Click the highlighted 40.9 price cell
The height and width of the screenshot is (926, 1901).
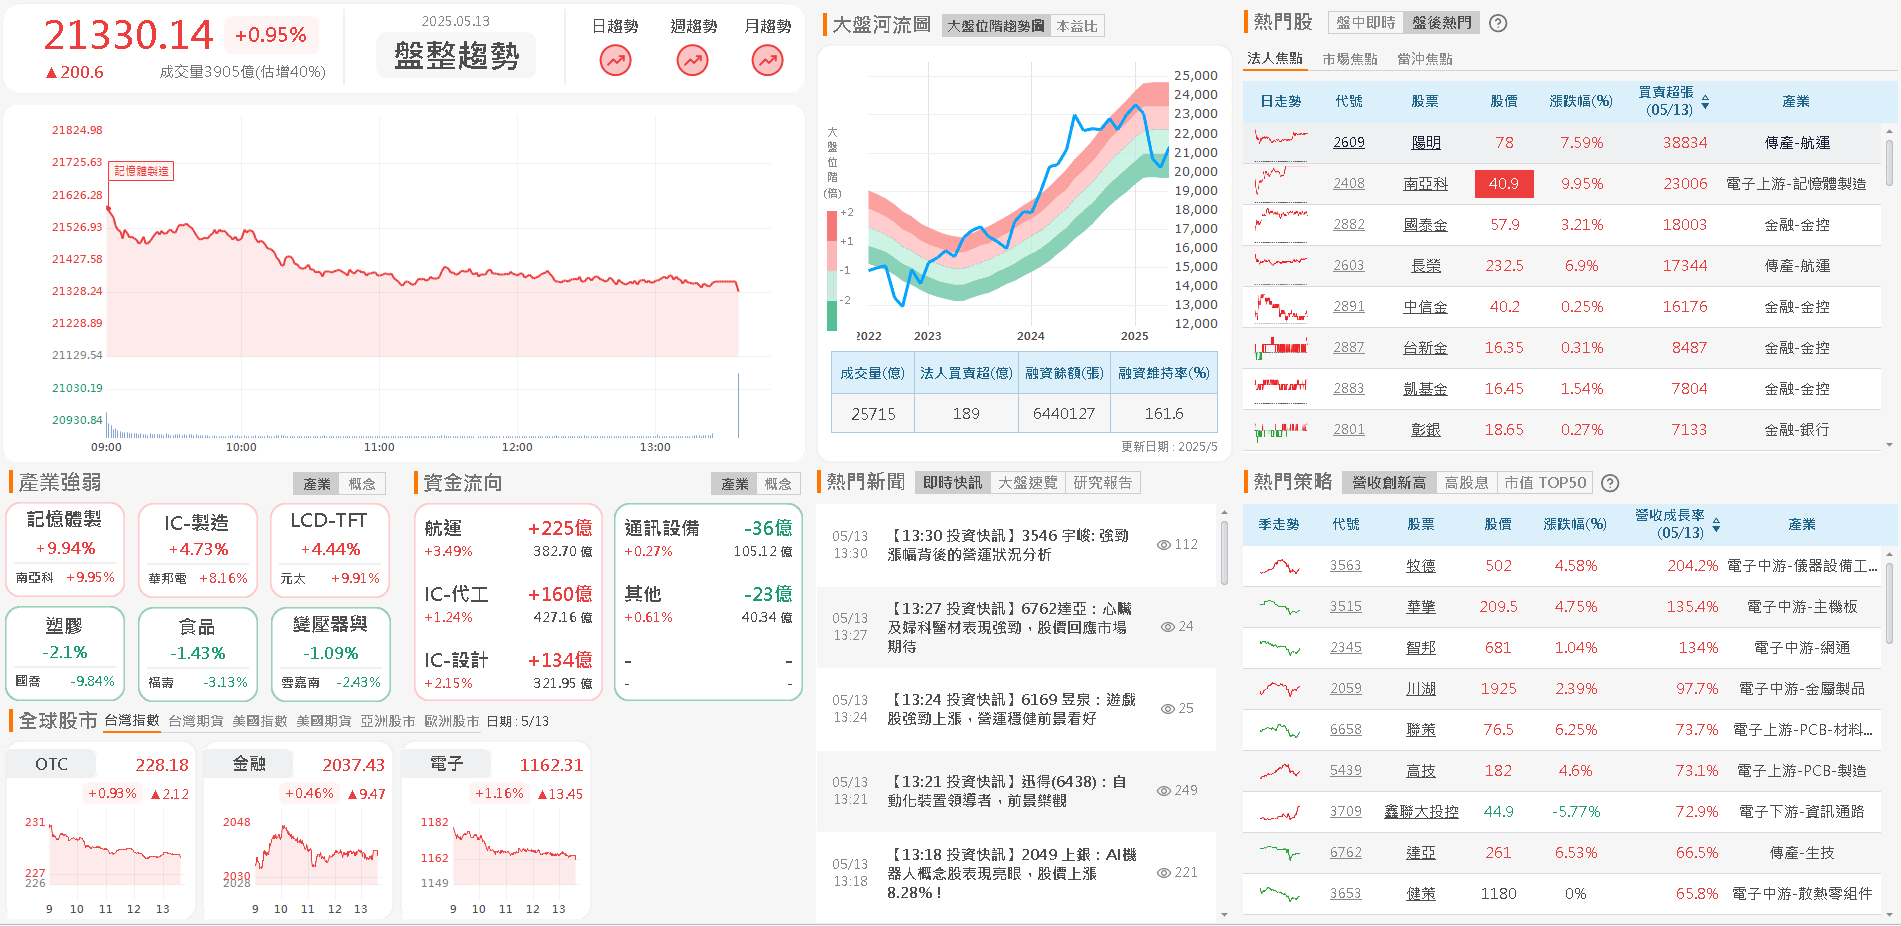[x=1503, y=184]
